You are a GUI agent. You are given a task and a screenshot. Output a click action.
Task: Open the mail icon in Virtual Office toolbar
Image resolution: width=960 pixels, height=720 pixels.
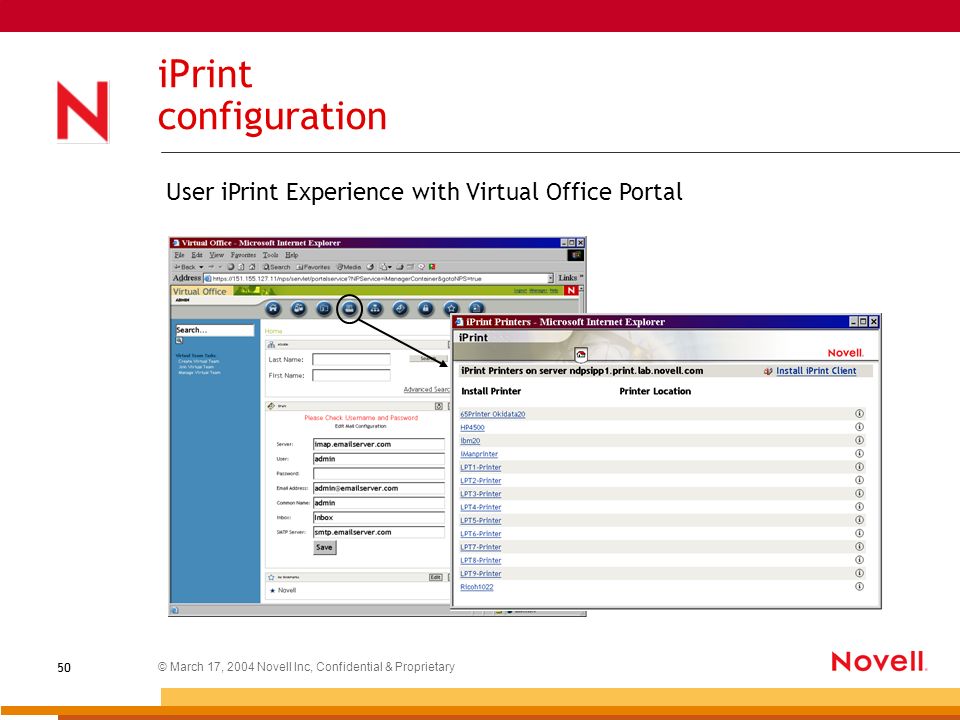(x=400, y=309)
